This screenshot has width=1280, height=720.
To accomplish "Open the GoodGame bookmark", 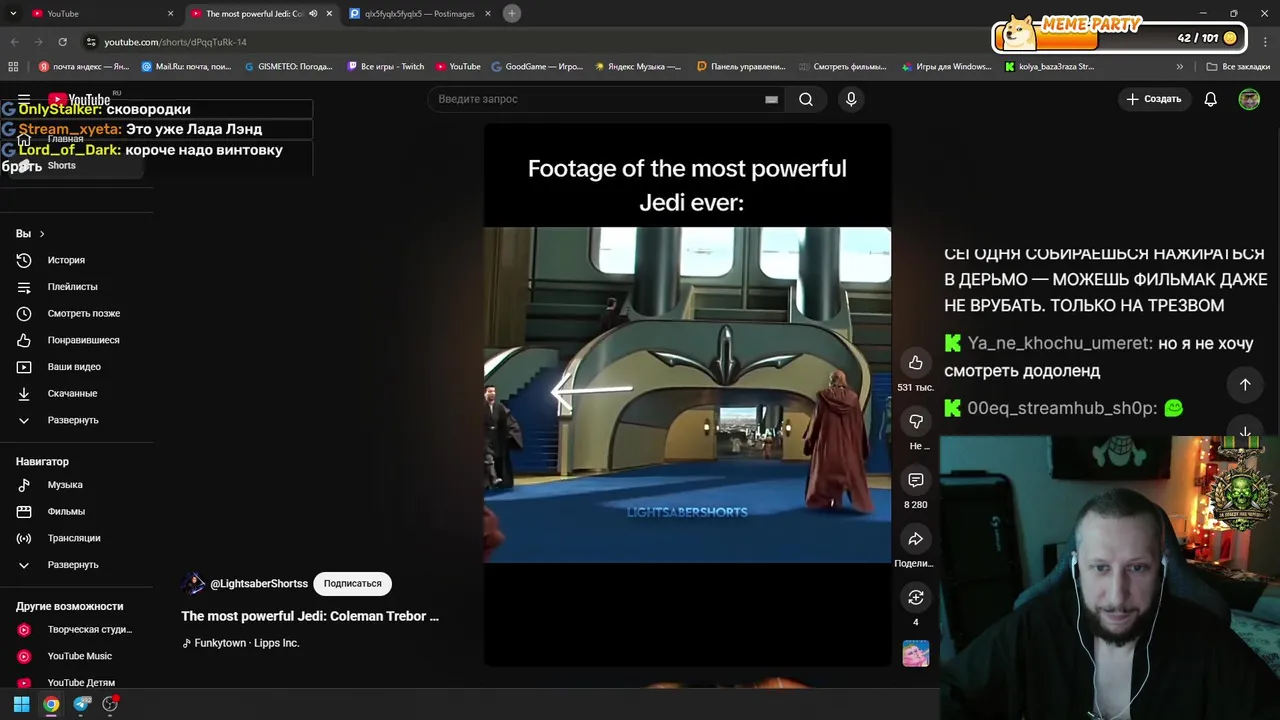I will [537, 67].
